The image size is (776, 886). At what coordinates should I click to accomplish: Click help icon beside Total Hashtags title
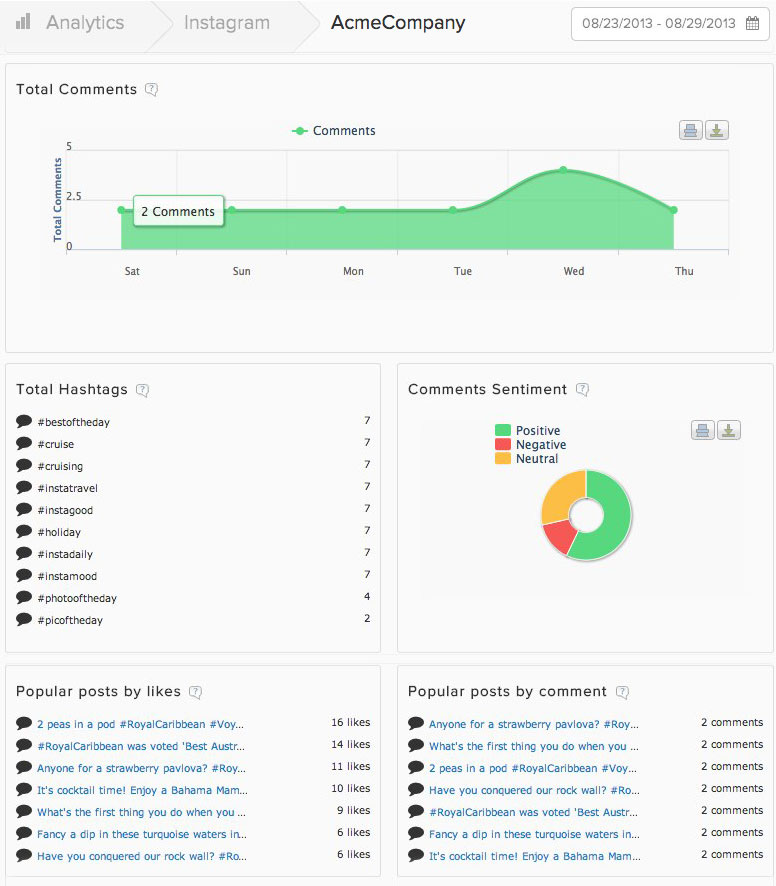143,390
